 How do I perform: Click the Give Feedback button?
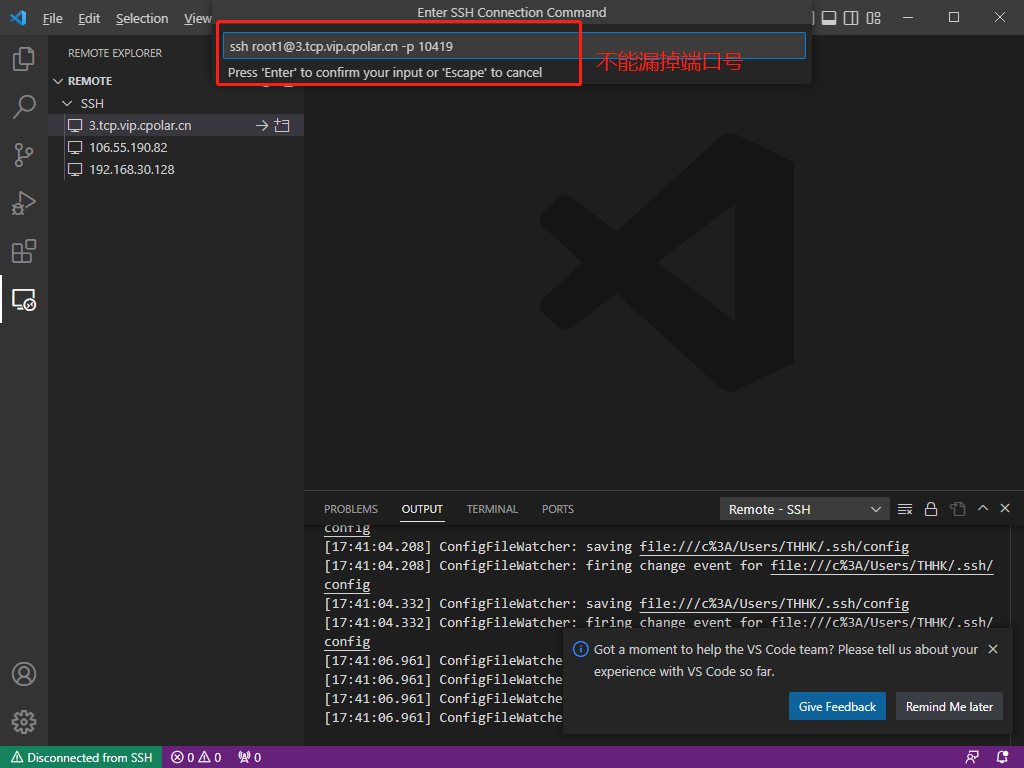(x=837, y=706)
